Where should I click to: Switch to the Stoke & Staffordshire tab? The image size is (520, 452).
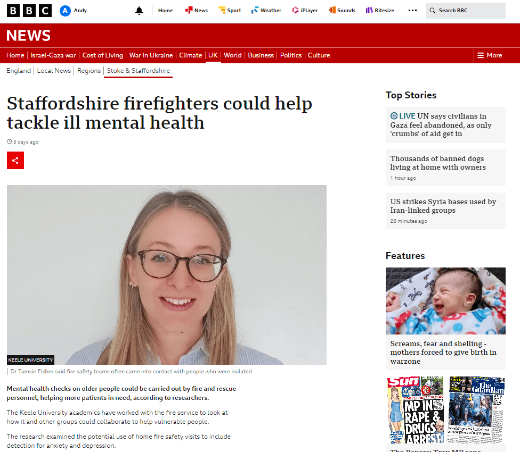click(x=138, y=71)
